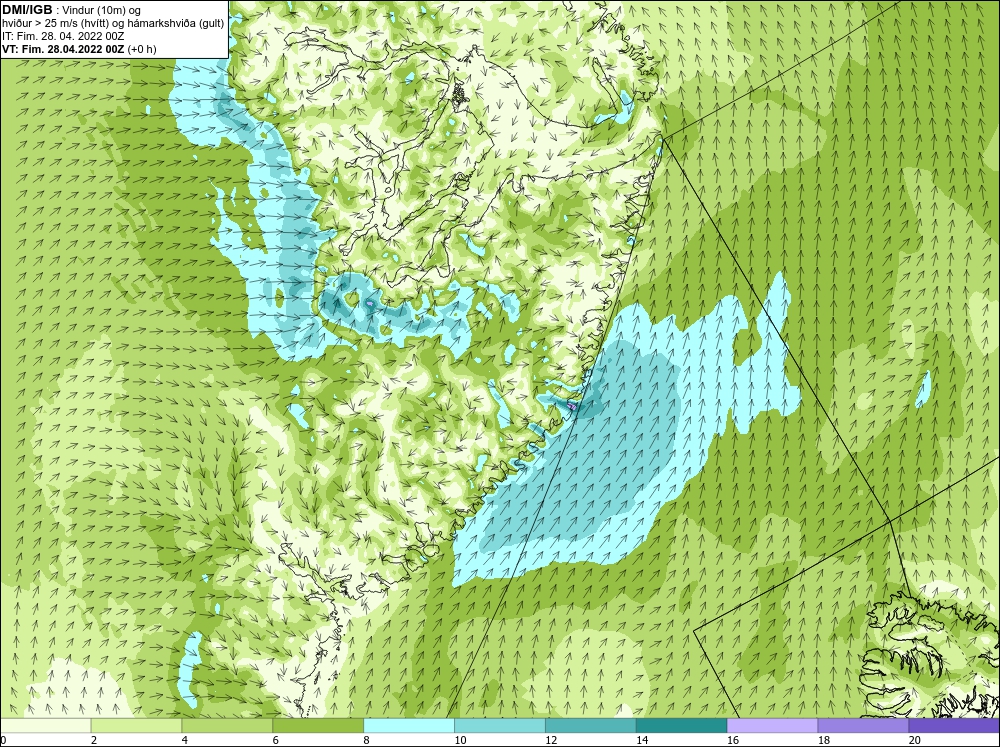Click the legend scale label "16"
The image size is (1000, 747).
(x=733, y=740)
